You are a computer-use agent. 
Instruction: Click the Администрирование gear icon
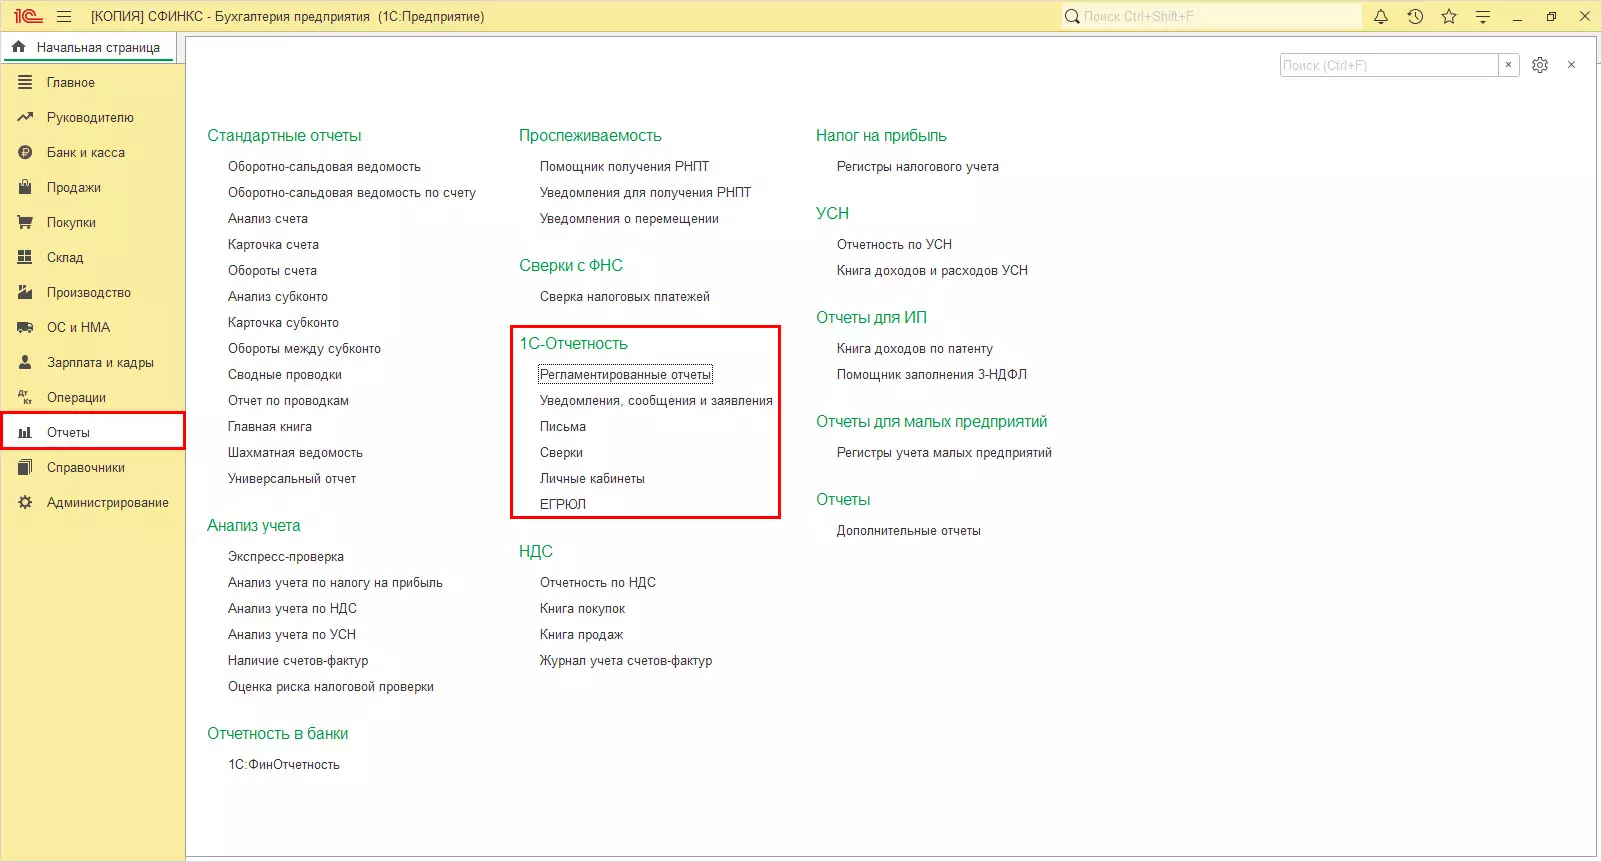25,503
